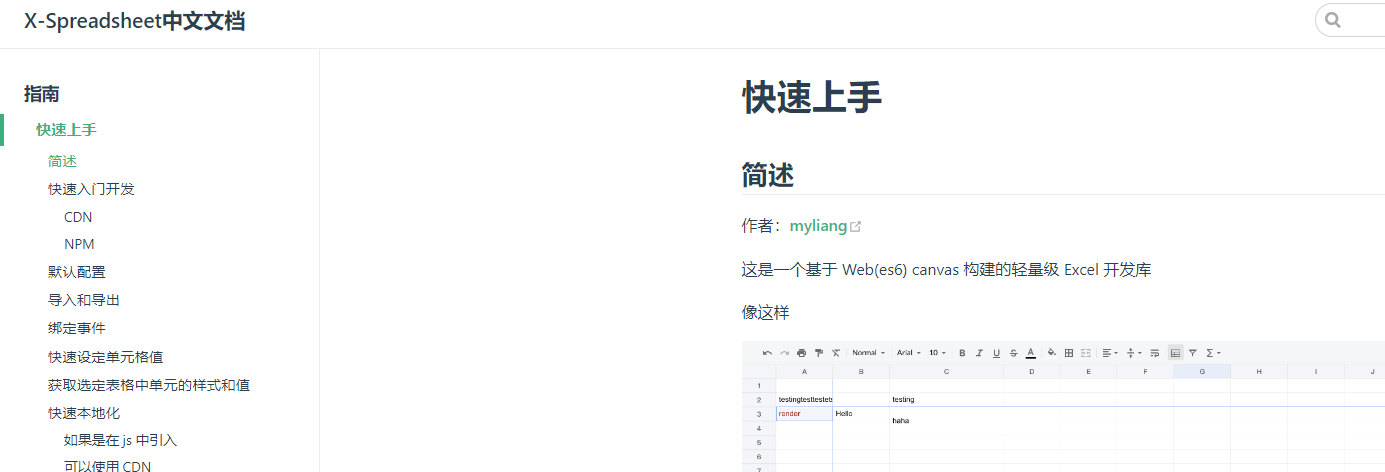Click the redo icon in the spreadsheet toolbar
1385x472 pixels.
(784, 353)
